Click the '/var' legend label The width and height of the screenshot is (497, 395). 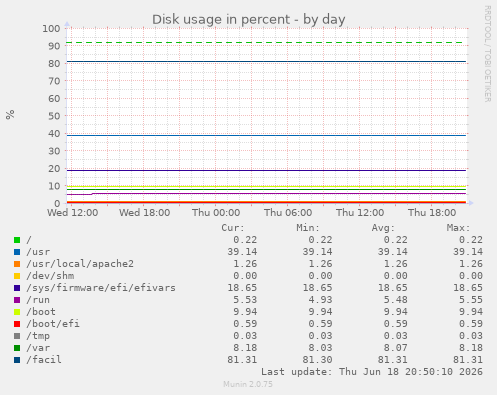(x=38, y=348)
